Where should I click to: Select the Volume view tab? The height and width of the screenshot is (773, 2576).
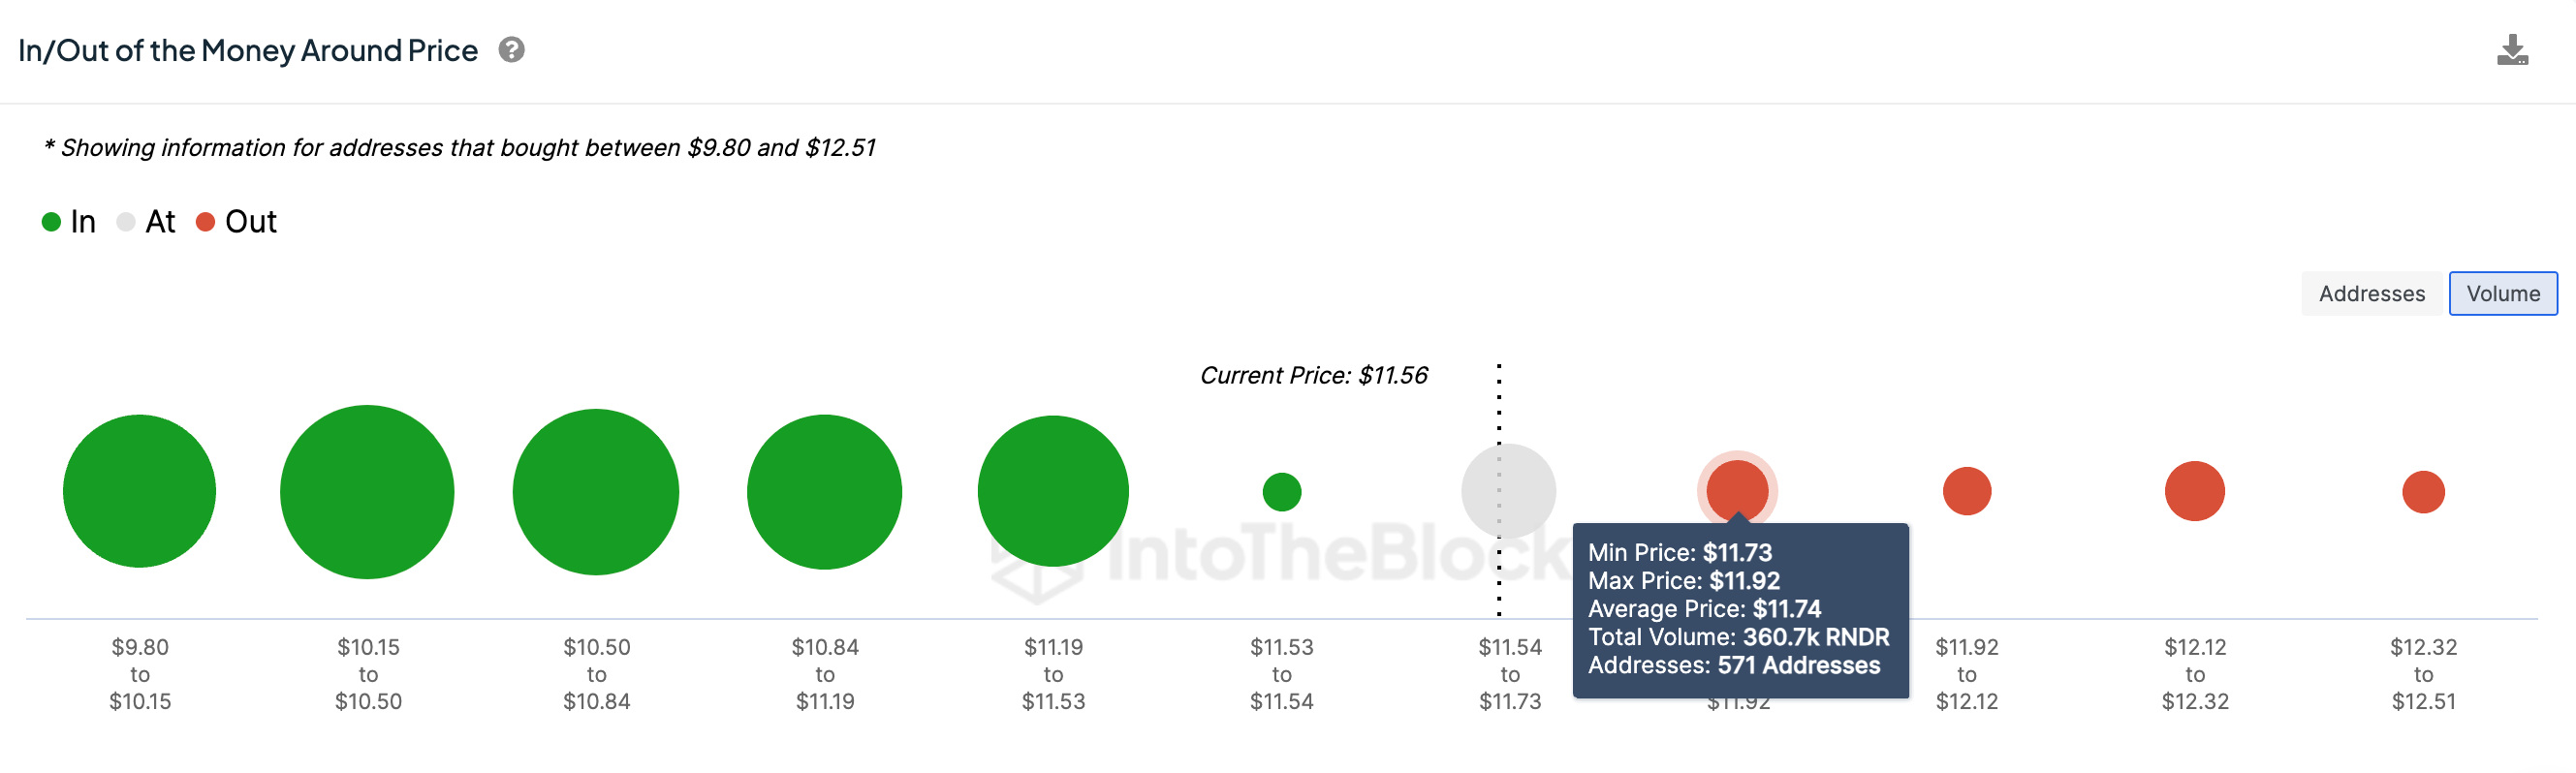pyautogui.click(x=2502, y=293)
